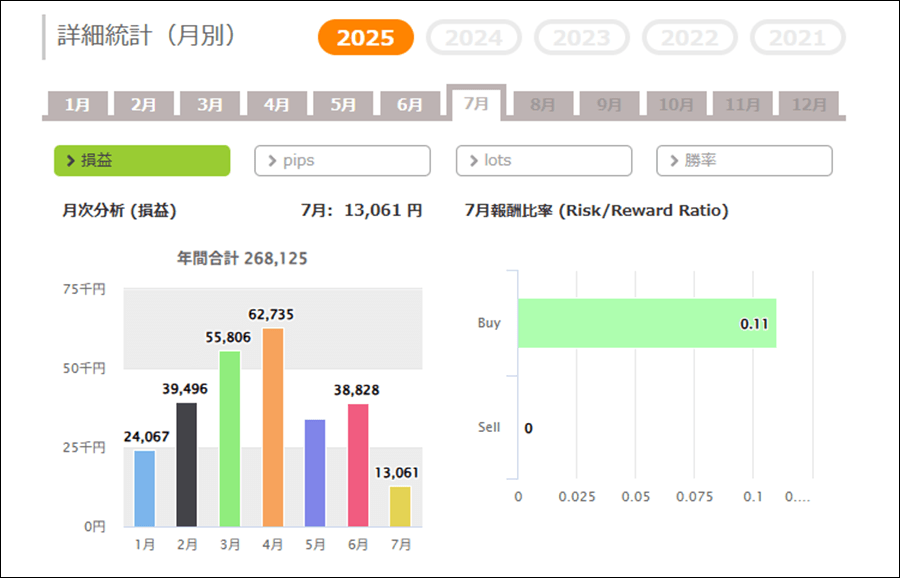Screen dimensions: 900x578
Task: Open the 1月 month tab
Action: pos(77,104)
